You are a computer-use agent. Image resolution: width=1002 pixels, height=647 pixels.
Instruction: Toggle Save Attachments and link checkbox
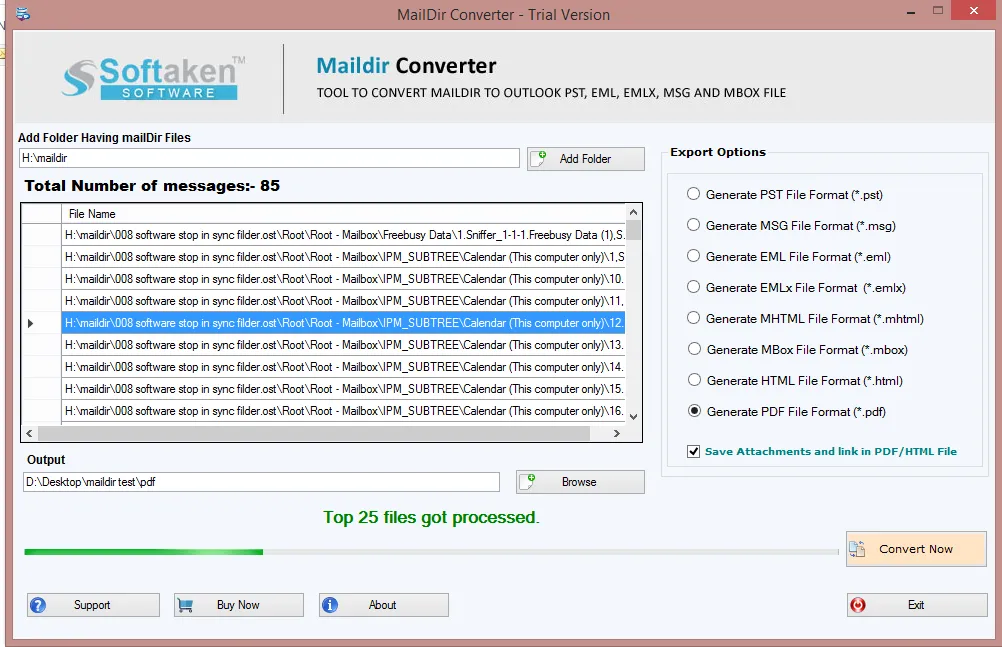tap(693, 451)
